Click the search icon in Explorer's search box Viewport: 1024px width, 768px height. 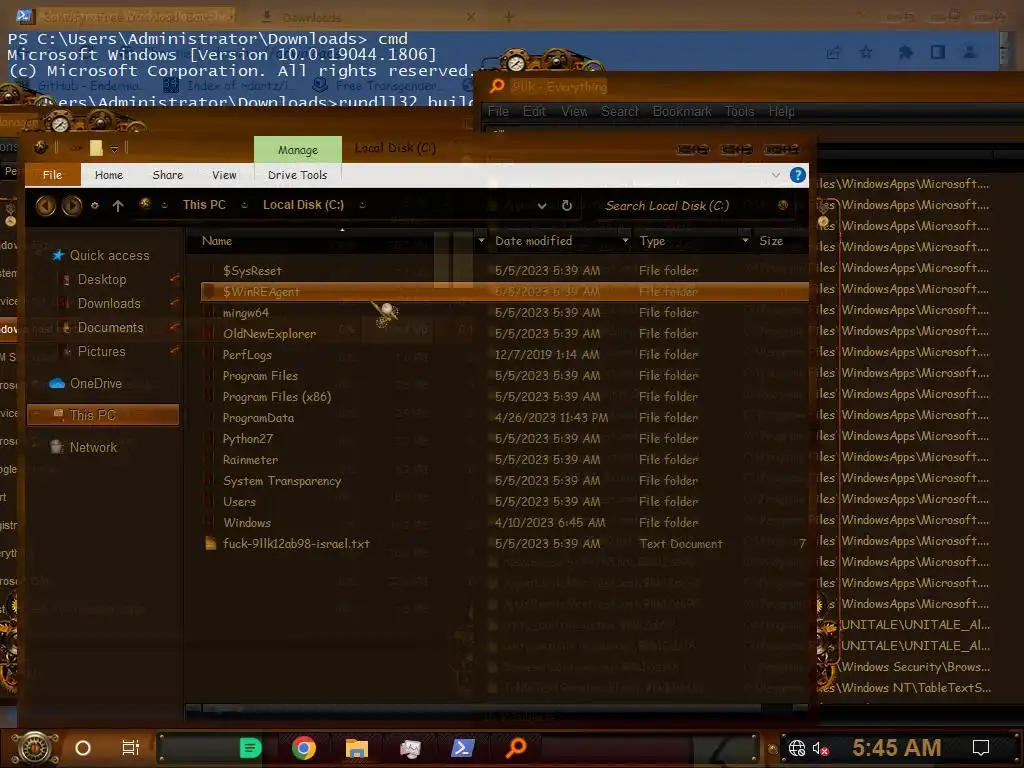782,205
